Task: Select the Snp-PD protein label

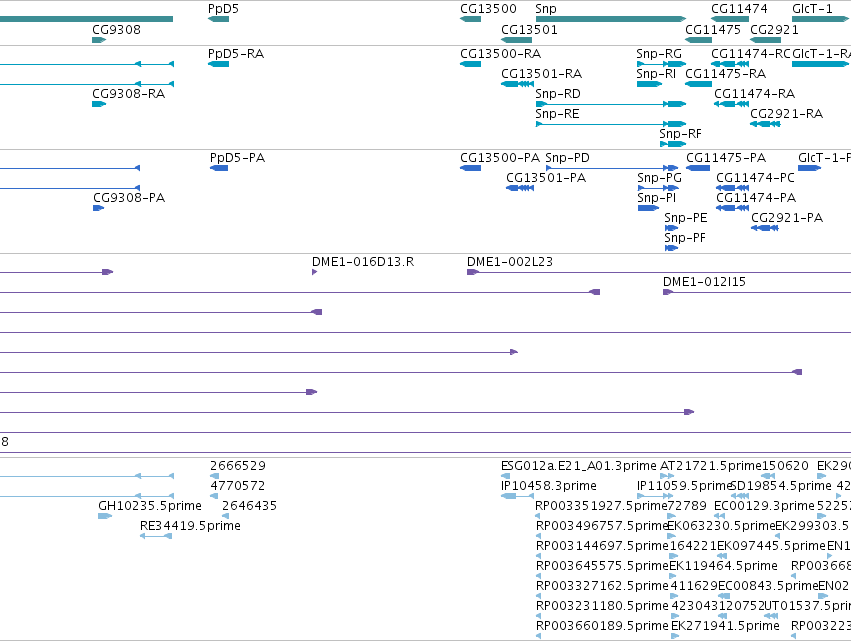Action: pyautogui.click(x=568, y=158)
